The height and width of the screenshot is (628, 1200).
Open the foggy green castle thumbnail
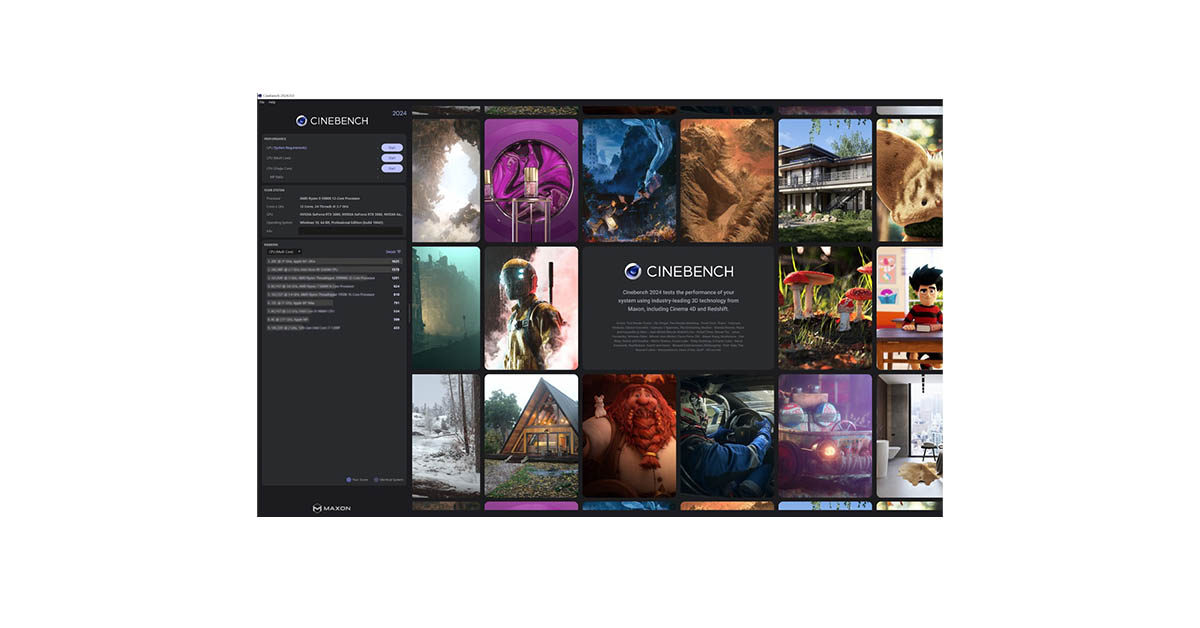click(446, 308)
